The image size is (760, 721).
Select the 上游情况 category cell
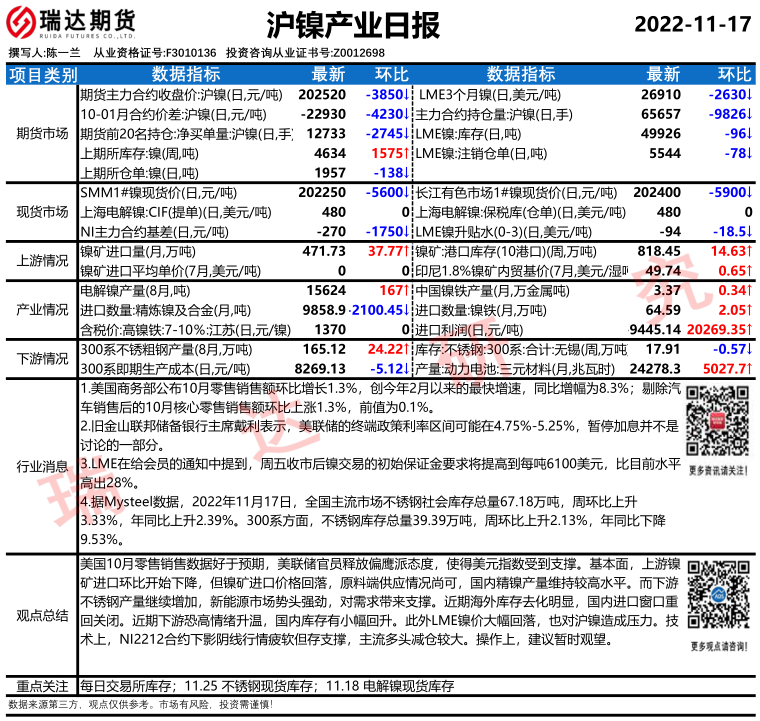tap(41, 261)
